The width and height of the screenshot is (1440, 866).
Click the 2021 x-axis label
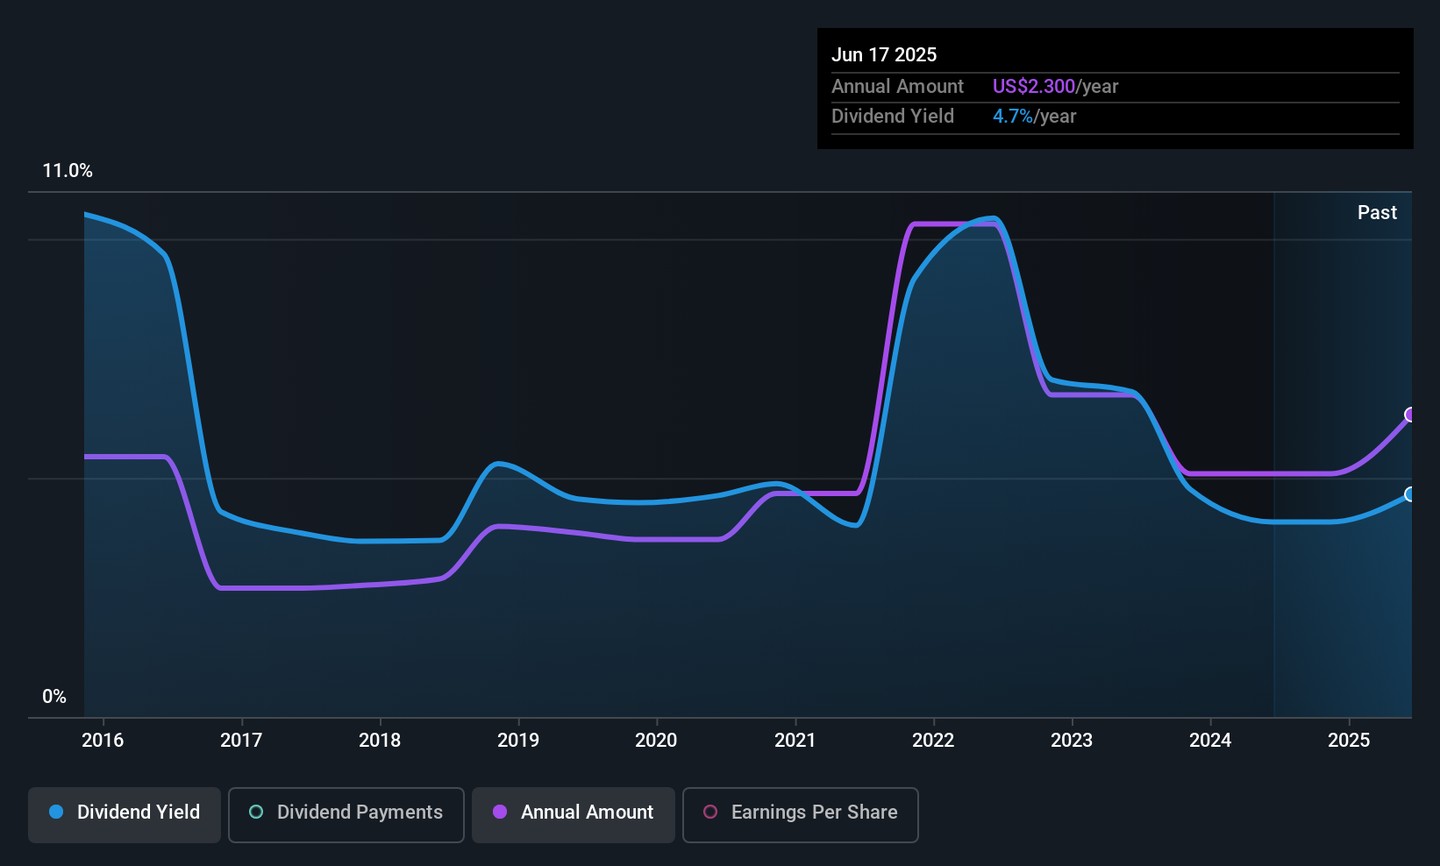[795, 740]
